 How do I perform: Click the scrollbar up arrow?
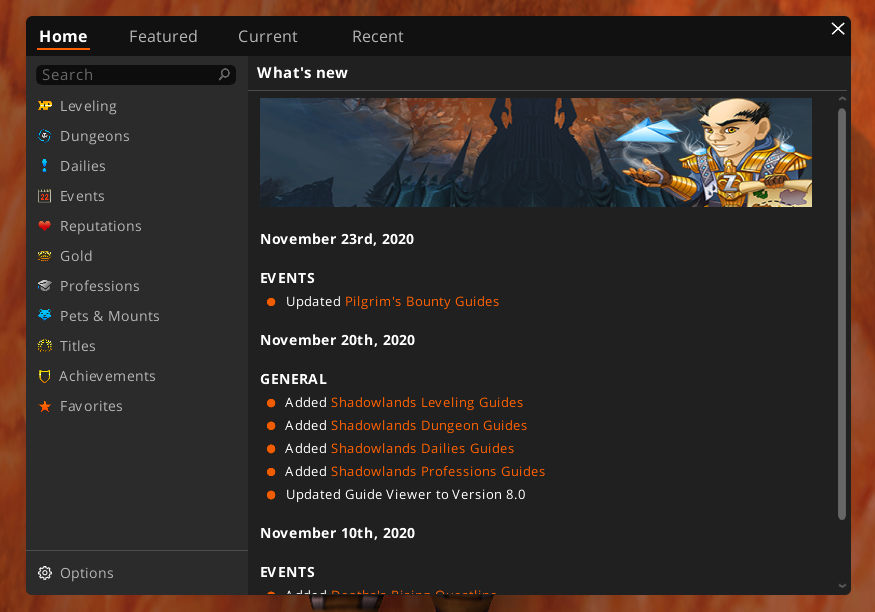pyautogui.click(x=842, y=99)
